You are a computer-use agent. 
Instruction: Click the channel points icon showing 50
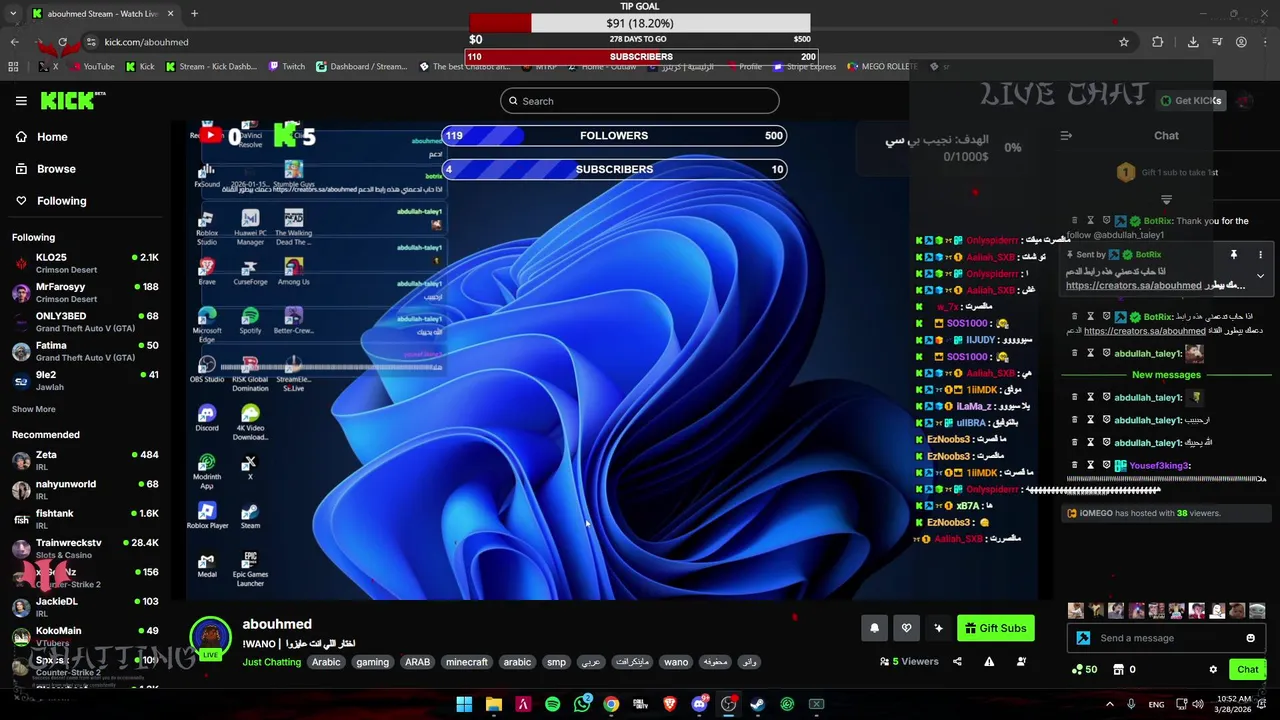(1084, 670)
